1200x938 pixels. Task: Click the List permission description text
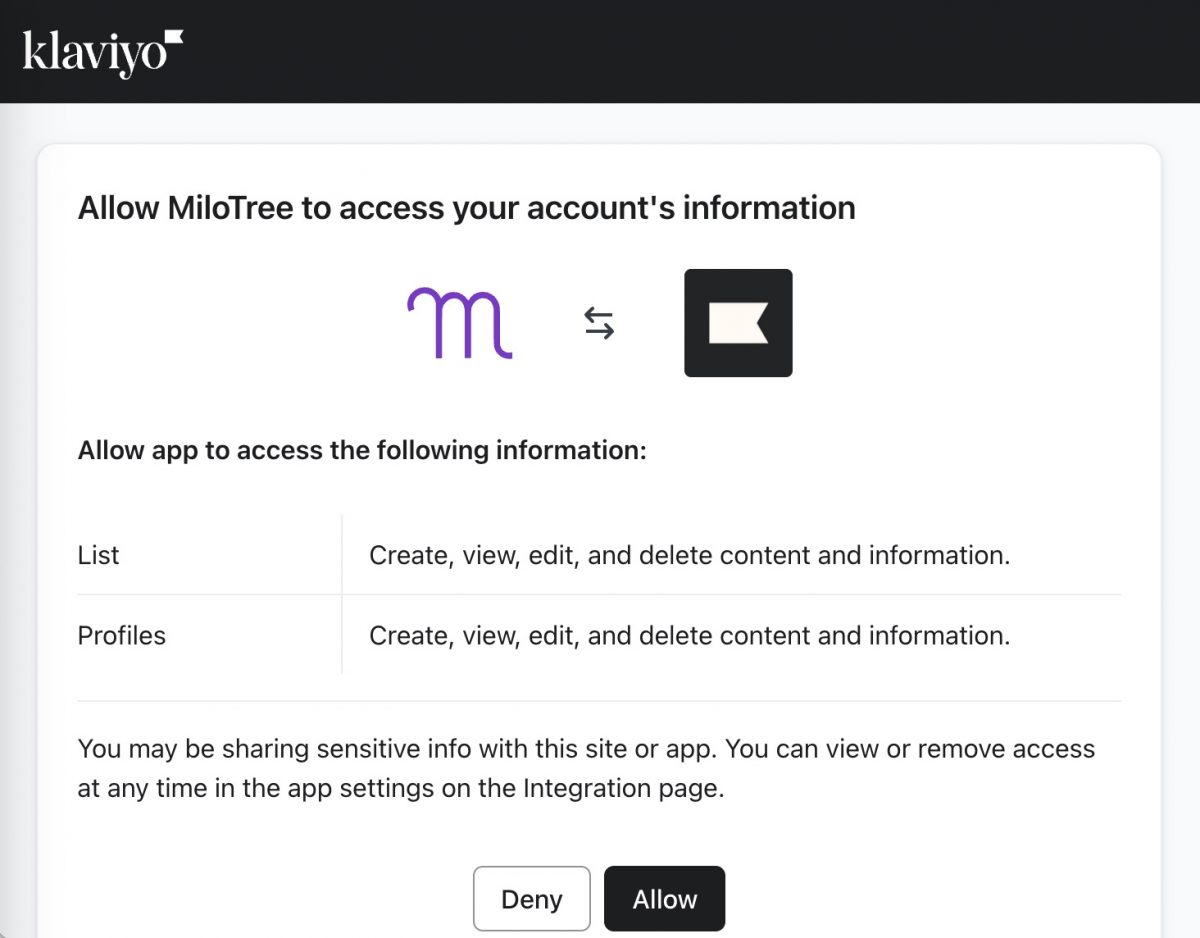[689, 555]
